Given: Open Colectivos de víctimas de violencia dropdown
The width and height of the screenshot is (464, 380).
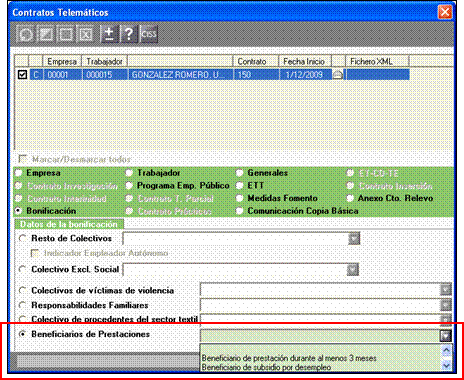Looking at the screenshot, I should tap(446, 290).
